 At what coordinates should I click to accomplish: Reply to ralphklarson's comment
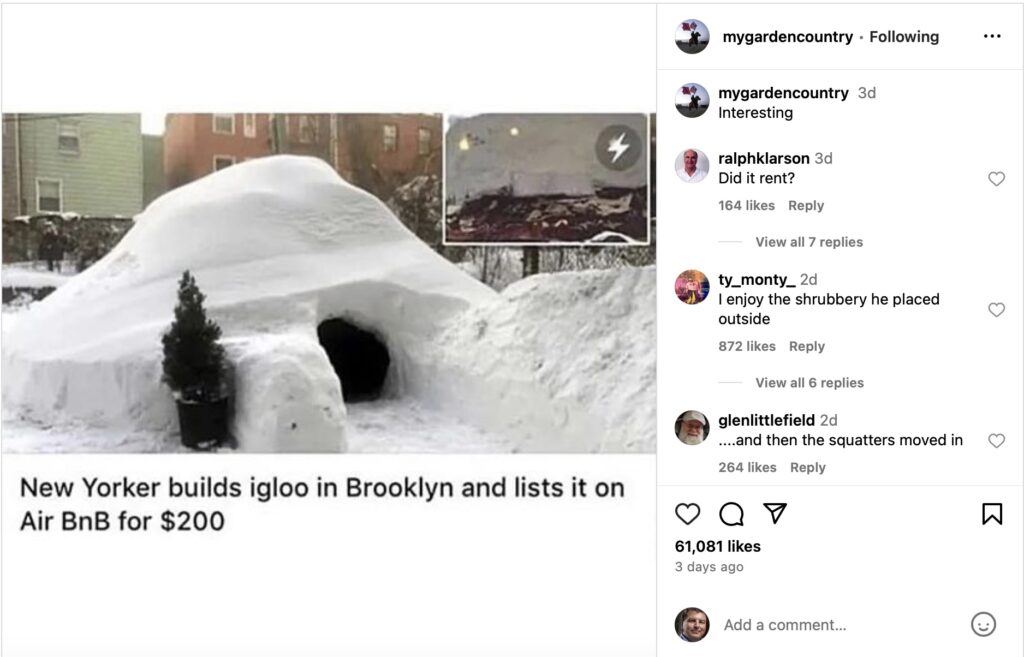[x=806, y=206]
